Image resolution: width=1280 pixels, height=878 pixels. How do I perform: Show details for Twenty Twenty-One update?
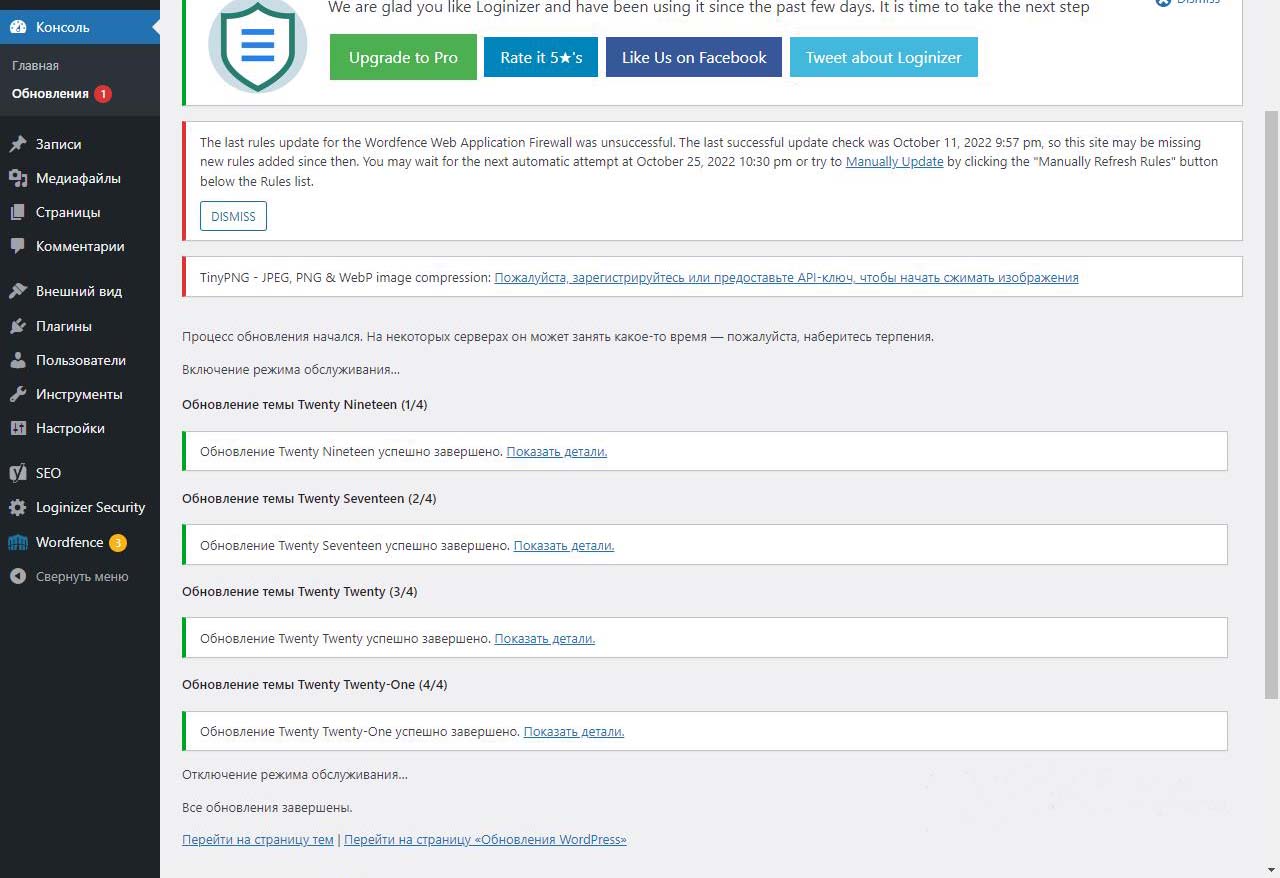pyautogui.click(x=573, y=732)
